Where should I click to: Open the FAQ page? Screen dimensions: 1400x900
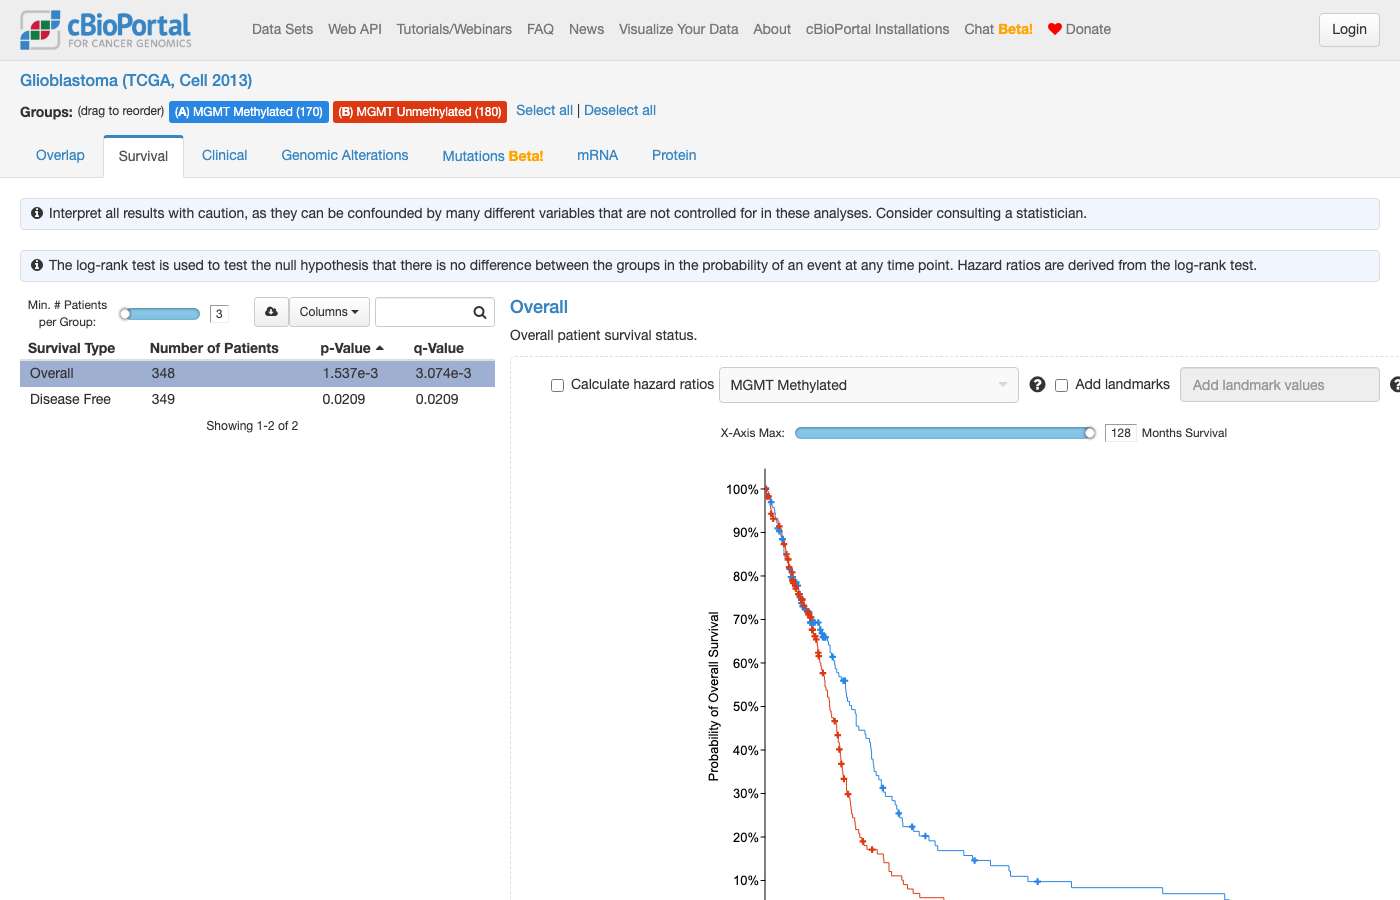pyautogui.click(x=540, y=29)
